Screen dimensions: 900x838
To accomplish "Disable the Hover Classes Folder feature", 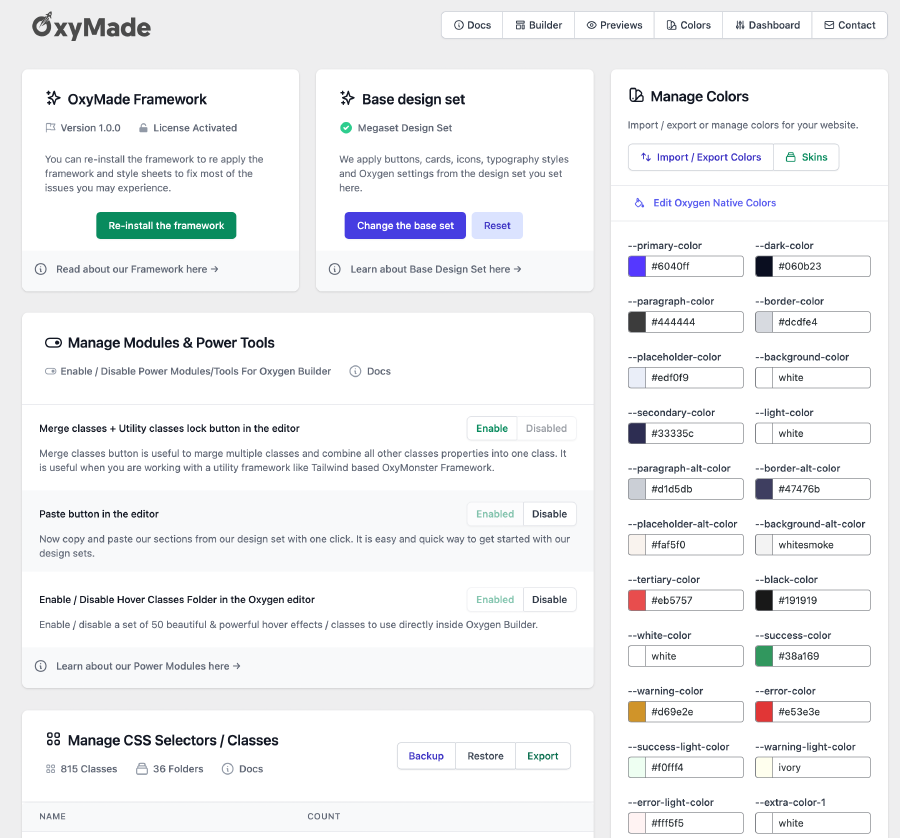I will point(549,599).
